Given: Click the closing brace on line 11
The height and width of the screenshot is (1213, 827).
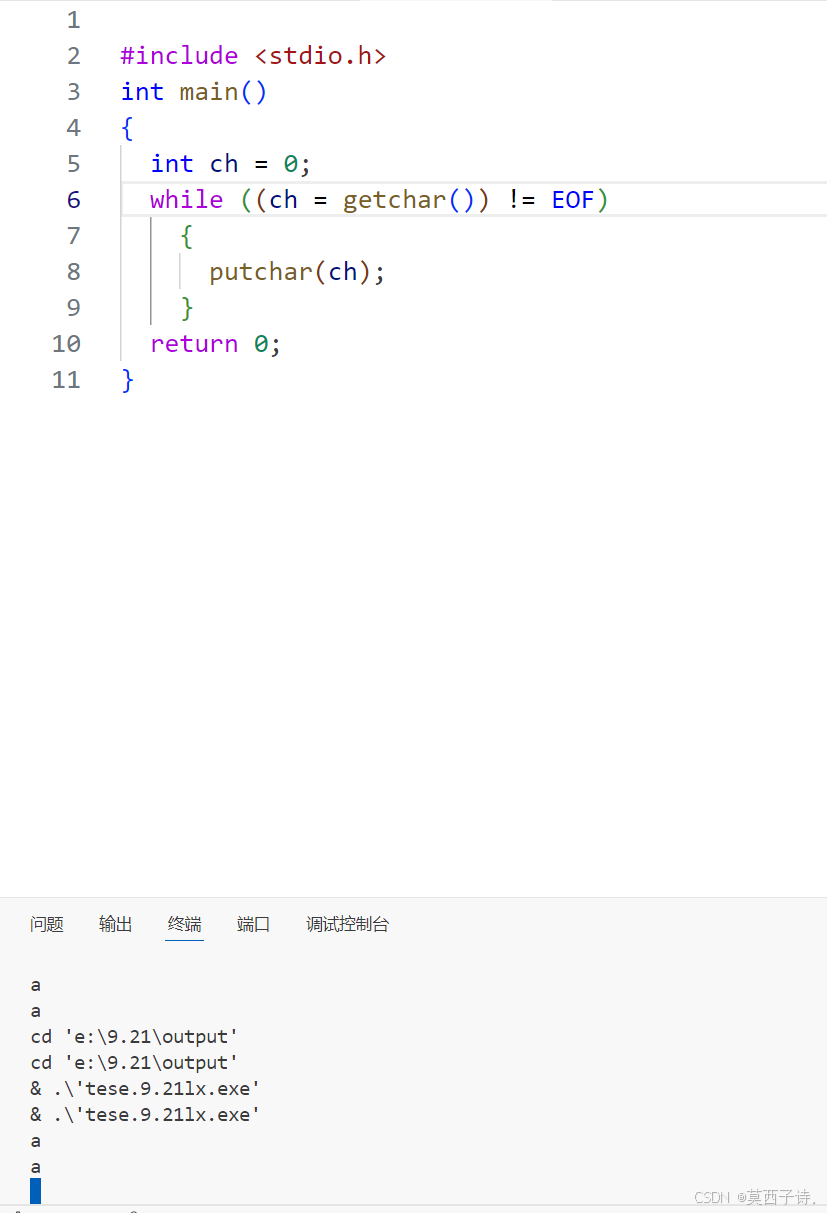Looking at the screenshot, I should 126,380.
